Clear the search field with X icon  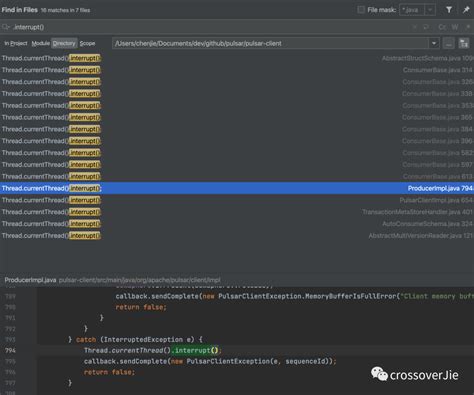click(414, 27)
